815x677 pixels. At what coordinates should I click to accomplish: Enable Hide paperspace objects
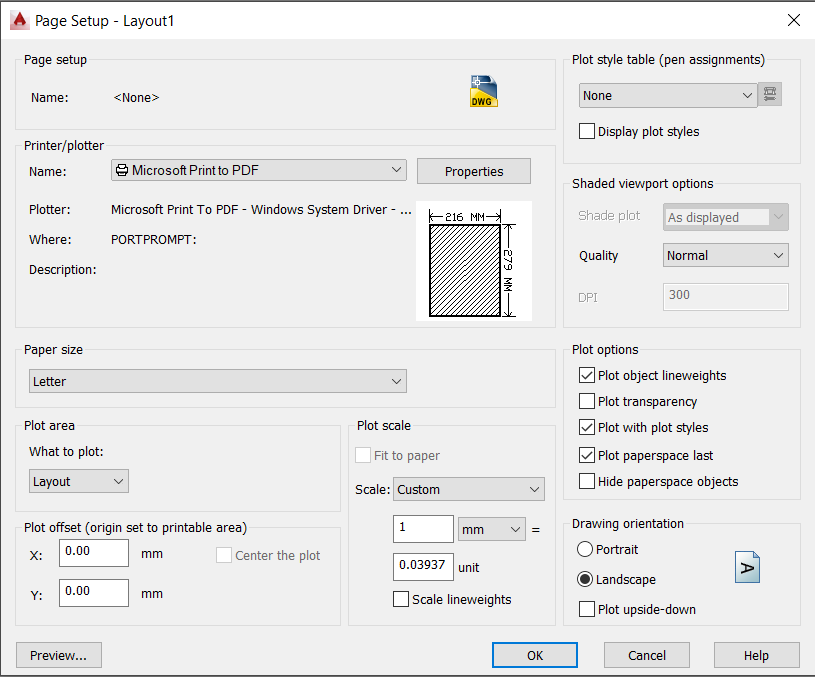click(x=589, y=481)
